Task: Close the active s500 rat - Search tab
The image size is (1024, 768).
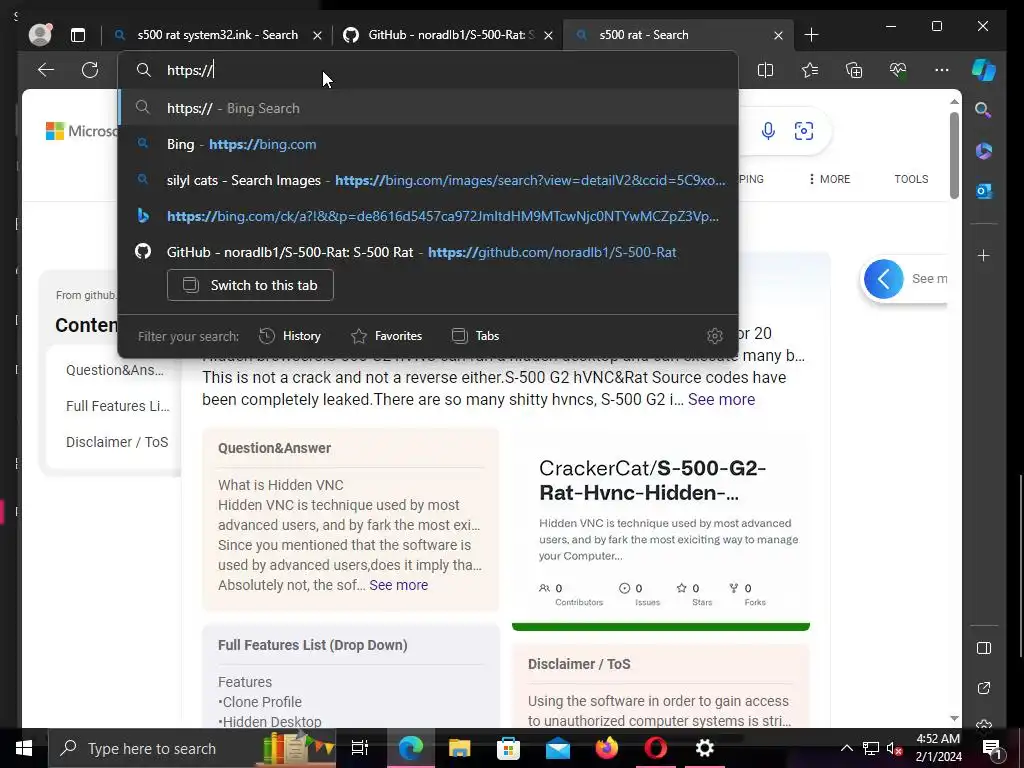Action: tap(778, 35)
